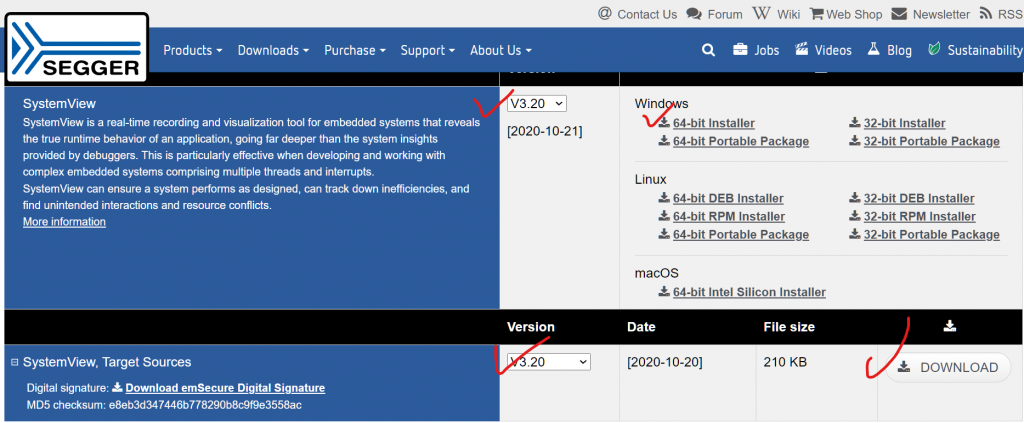Click the macOS section label

tap(656, 273)
